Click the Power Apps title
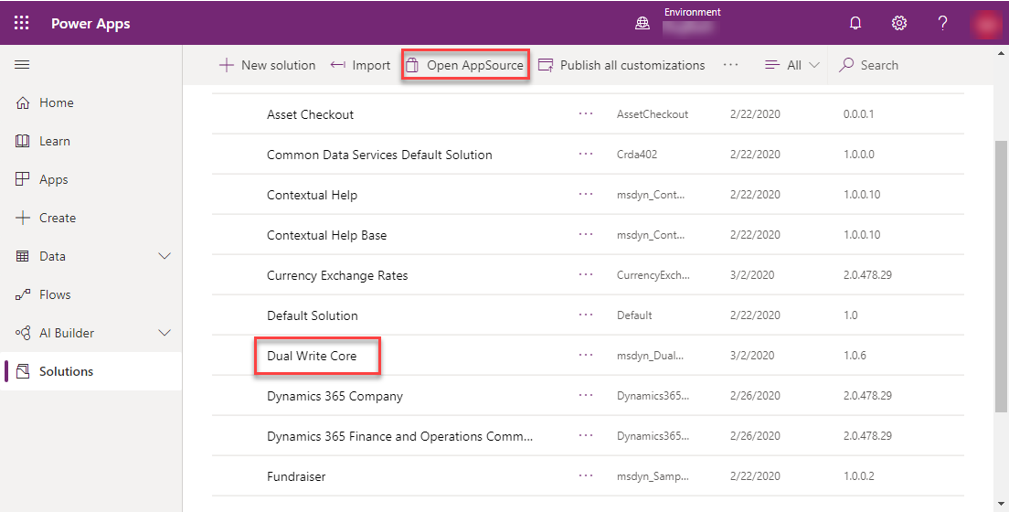1010x512 pixels. (x=91, y=24)
